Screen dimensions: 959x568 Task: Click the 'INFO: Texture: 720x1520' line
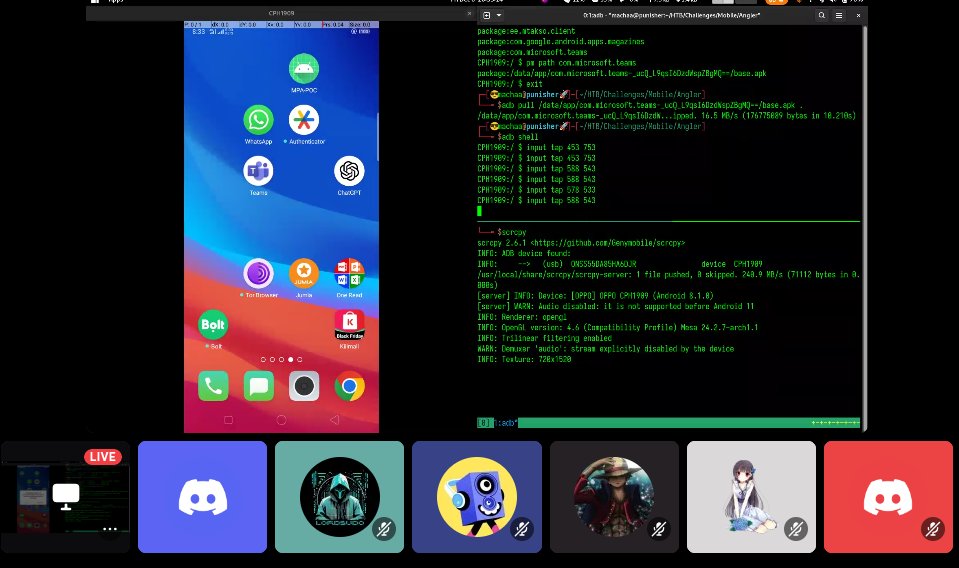pyautogui.click(x=524, y=360)
